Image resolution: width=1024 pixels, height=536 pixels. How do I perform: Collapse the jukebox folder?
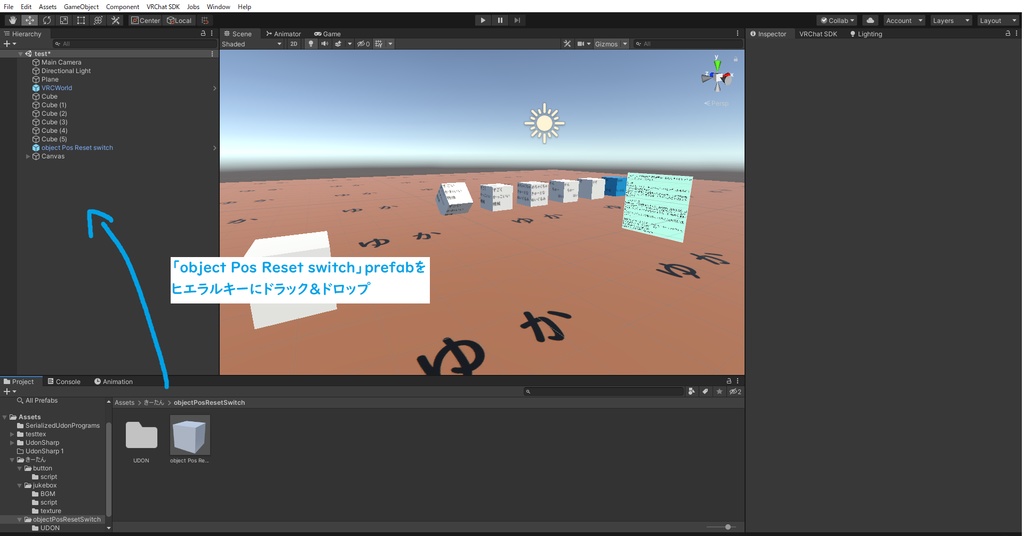pyautogui.click(x=20, y=486)
